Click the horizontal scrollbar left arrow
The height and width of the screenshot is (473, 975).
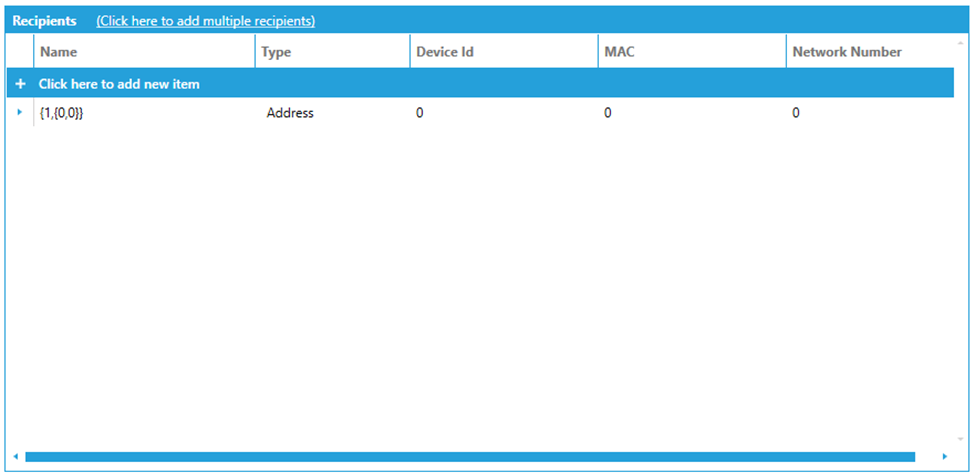pos(15,457)
